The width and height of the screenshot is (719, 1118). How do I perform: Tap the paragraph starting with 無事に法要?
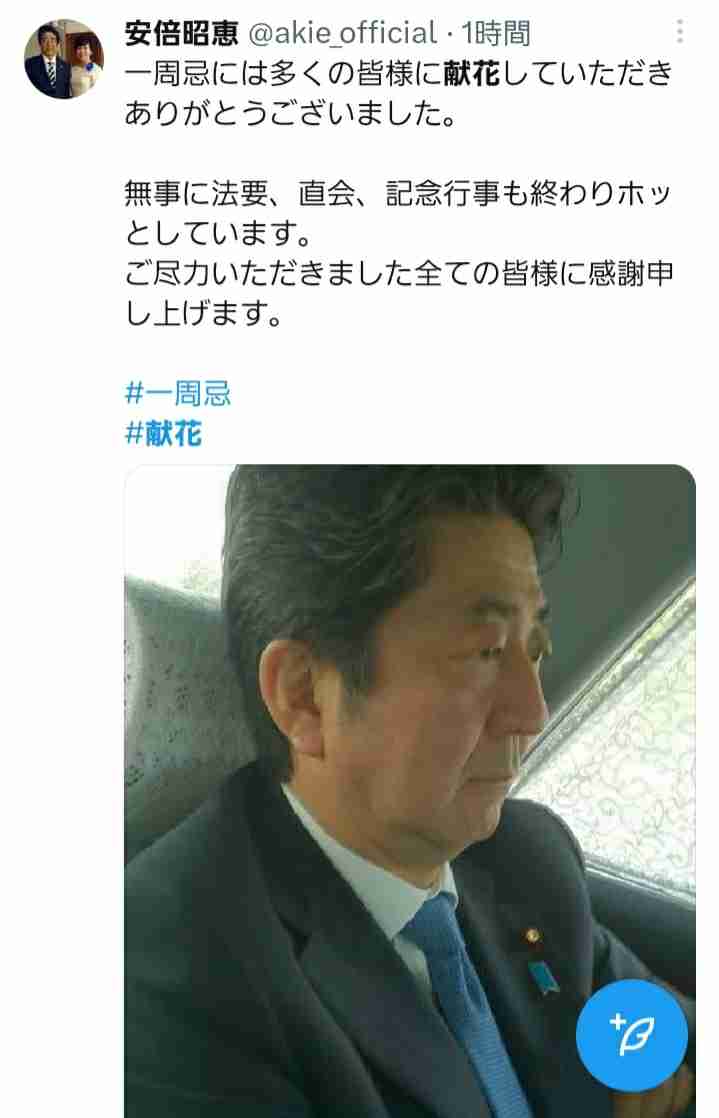399,213
